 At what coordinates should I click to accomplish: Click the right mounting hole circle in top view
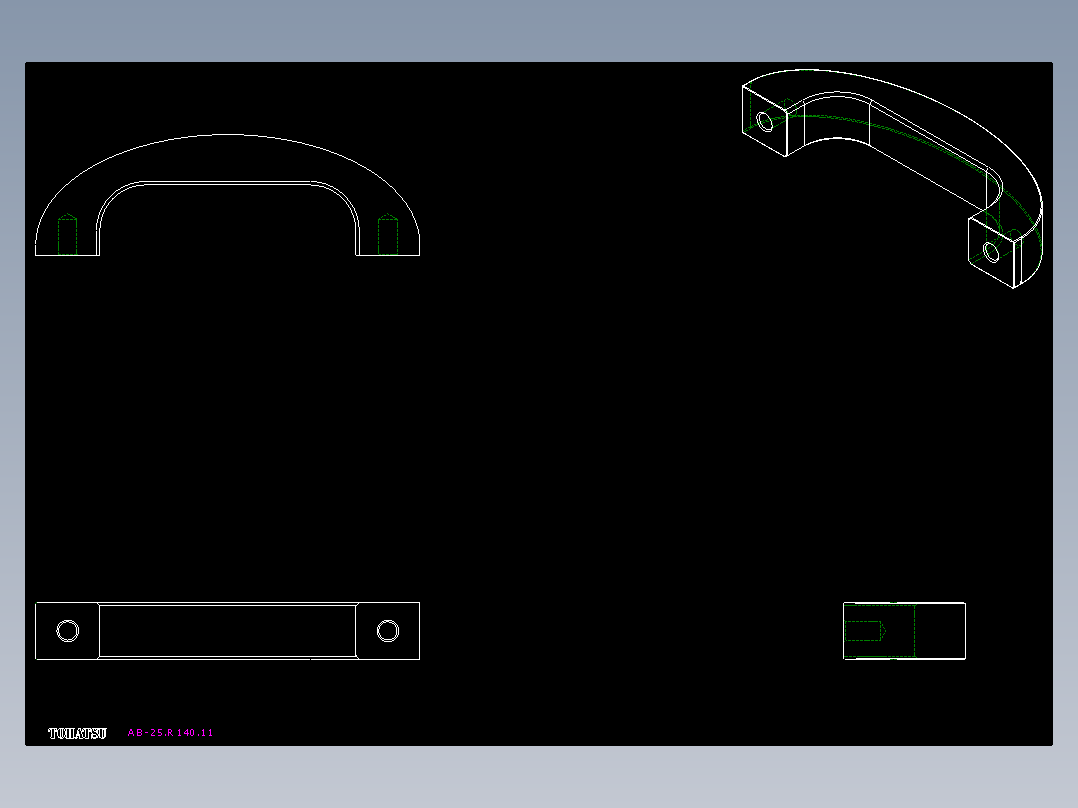388,631
